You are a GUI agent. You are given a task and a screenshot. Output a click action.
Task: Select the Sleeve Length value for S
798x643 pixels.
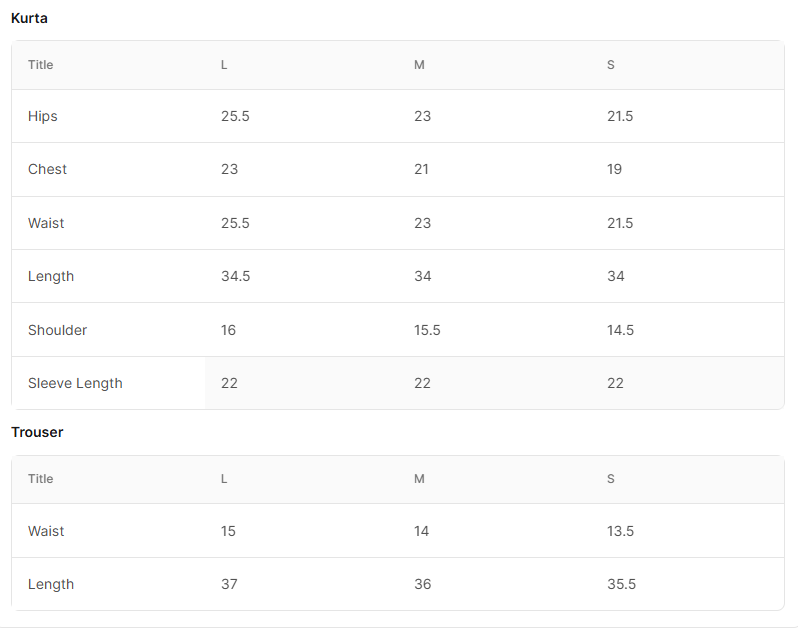615,383
